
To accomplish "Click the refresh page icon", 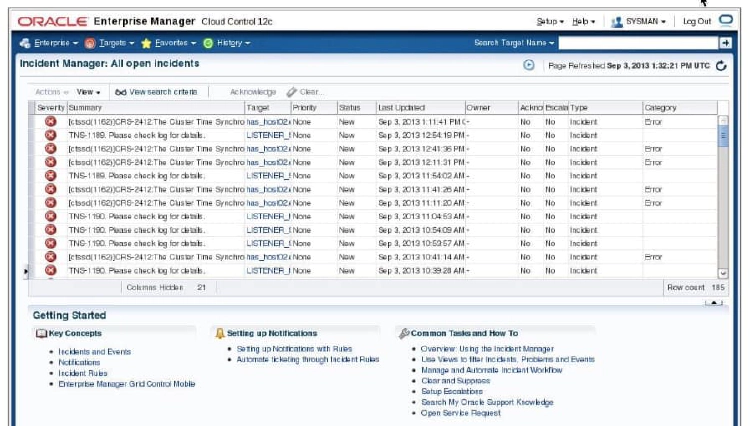I will click(x=721, y=66).
